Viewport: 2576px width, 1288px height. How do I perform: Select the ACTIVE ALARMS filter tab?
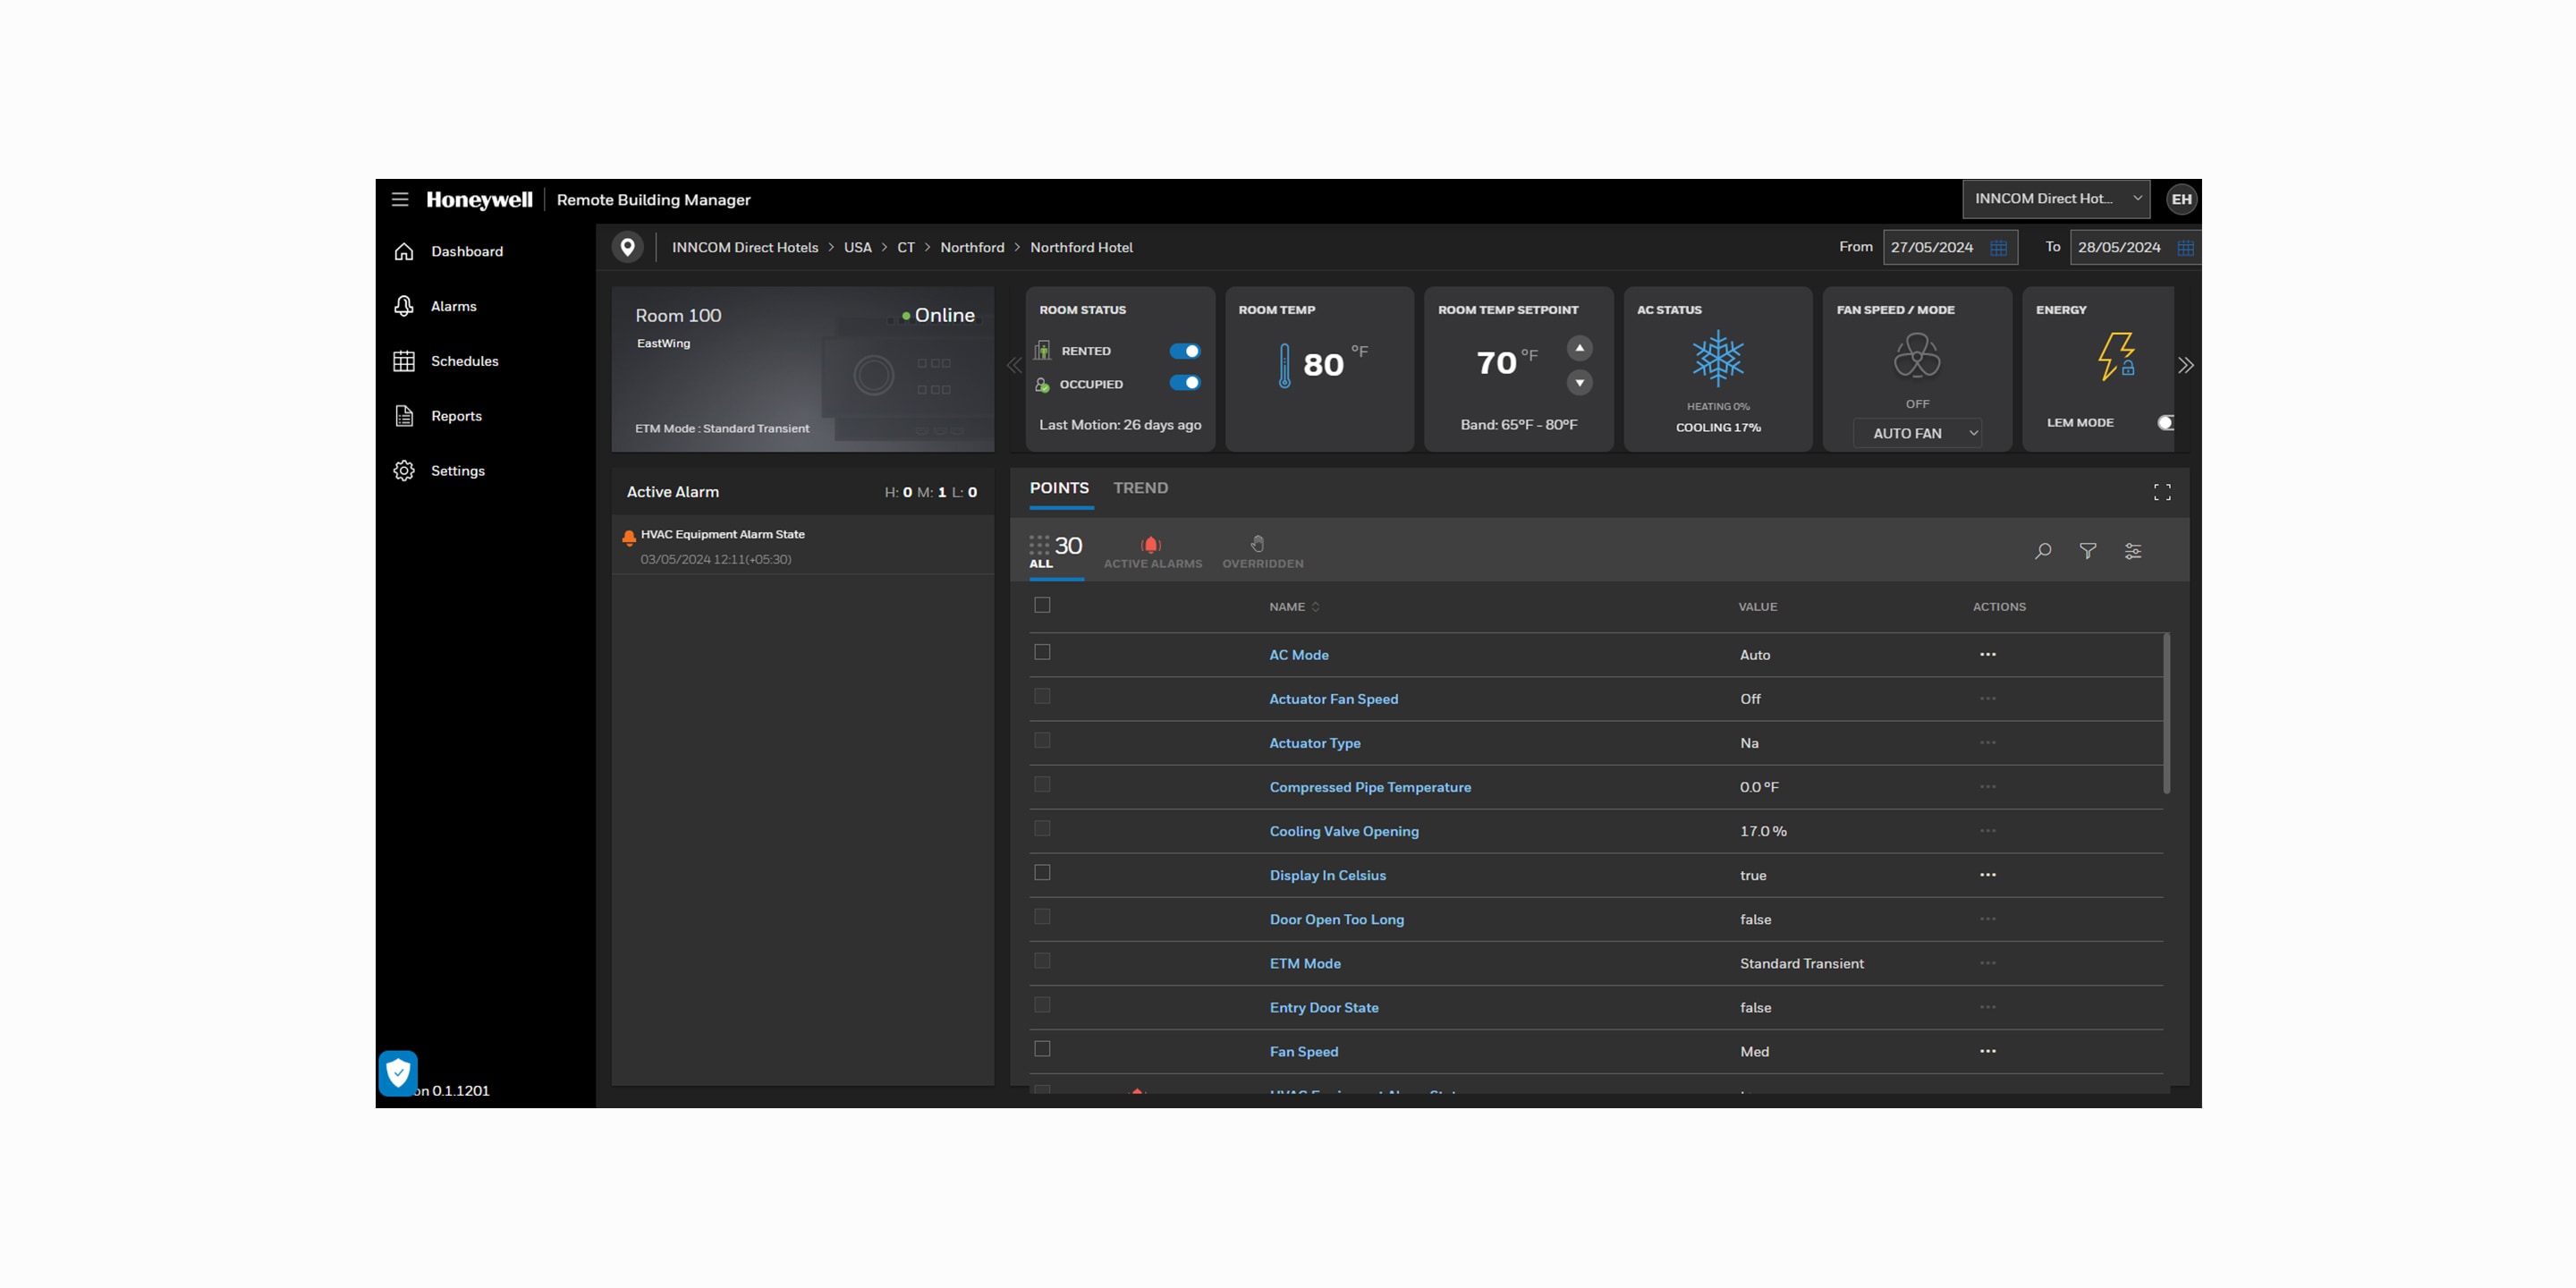pos(1152,553)
